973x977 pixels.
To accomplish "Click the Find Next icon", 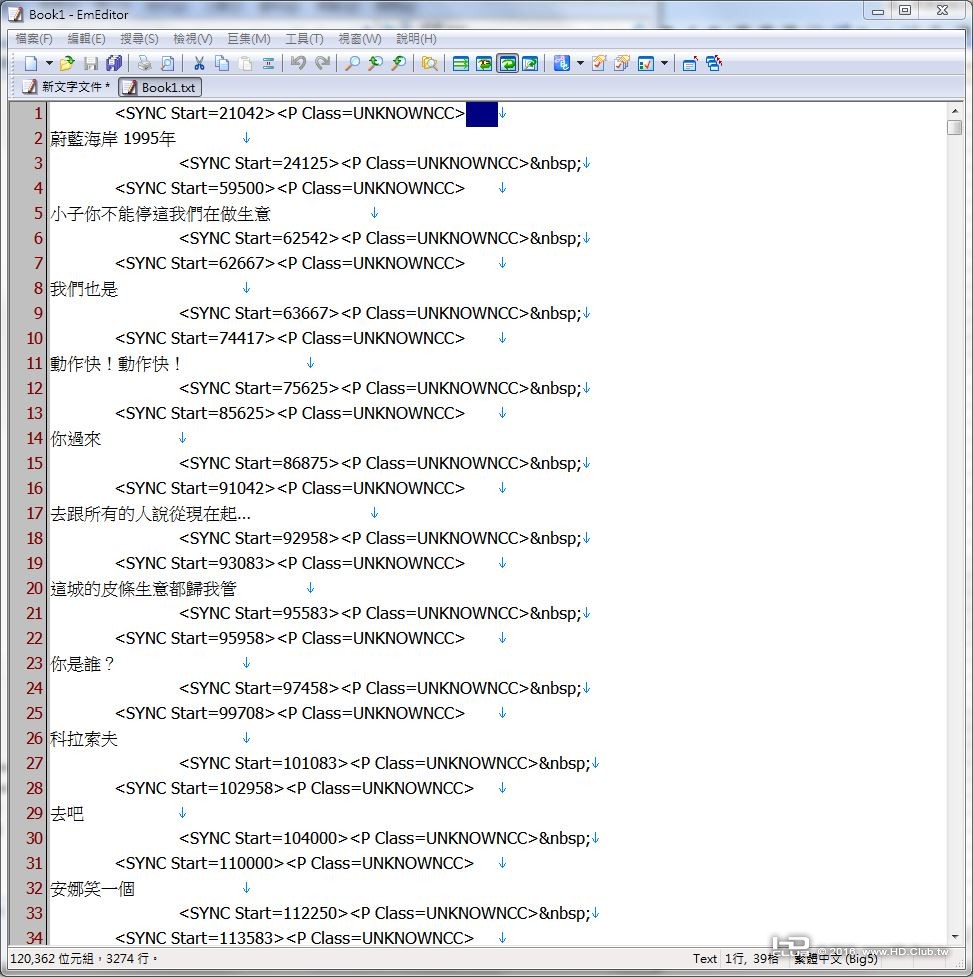I will (399, 63).
